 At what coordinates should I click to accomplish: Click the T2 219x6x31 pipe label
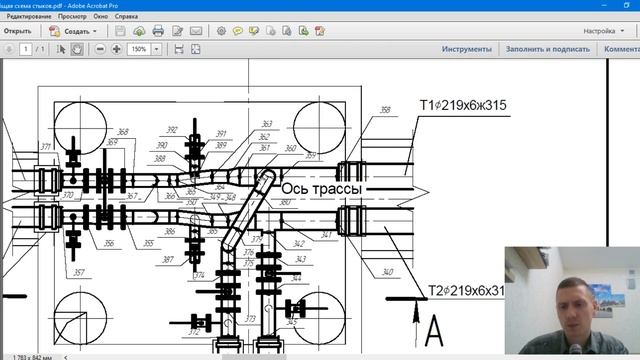tap(466, 291)
